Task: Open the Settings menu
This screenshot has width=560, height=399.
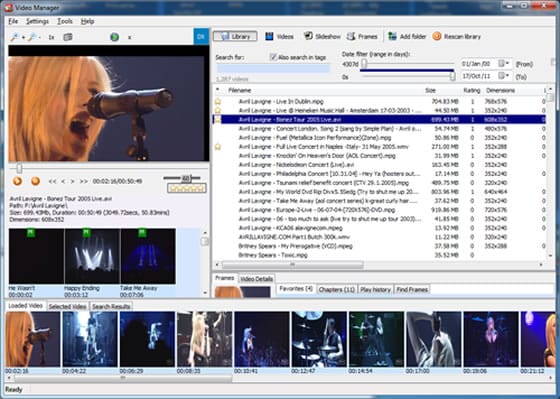Action: 37,21
